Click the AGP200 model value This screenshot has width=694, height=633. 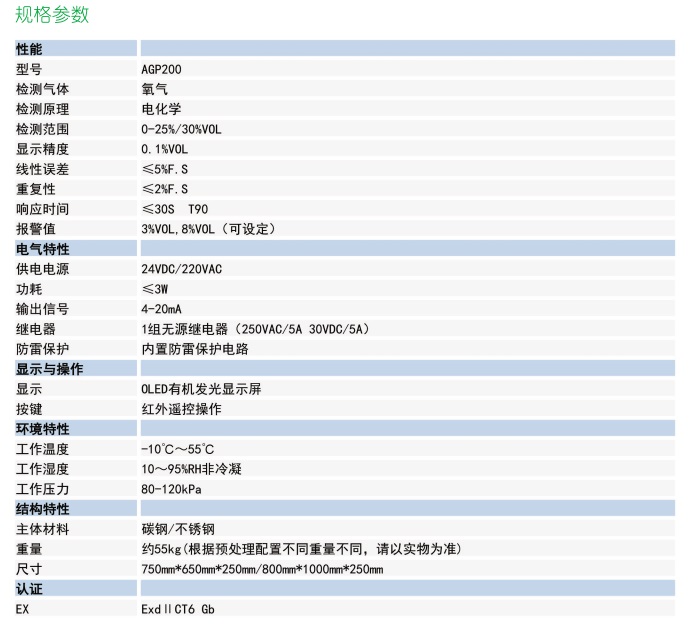162,69
